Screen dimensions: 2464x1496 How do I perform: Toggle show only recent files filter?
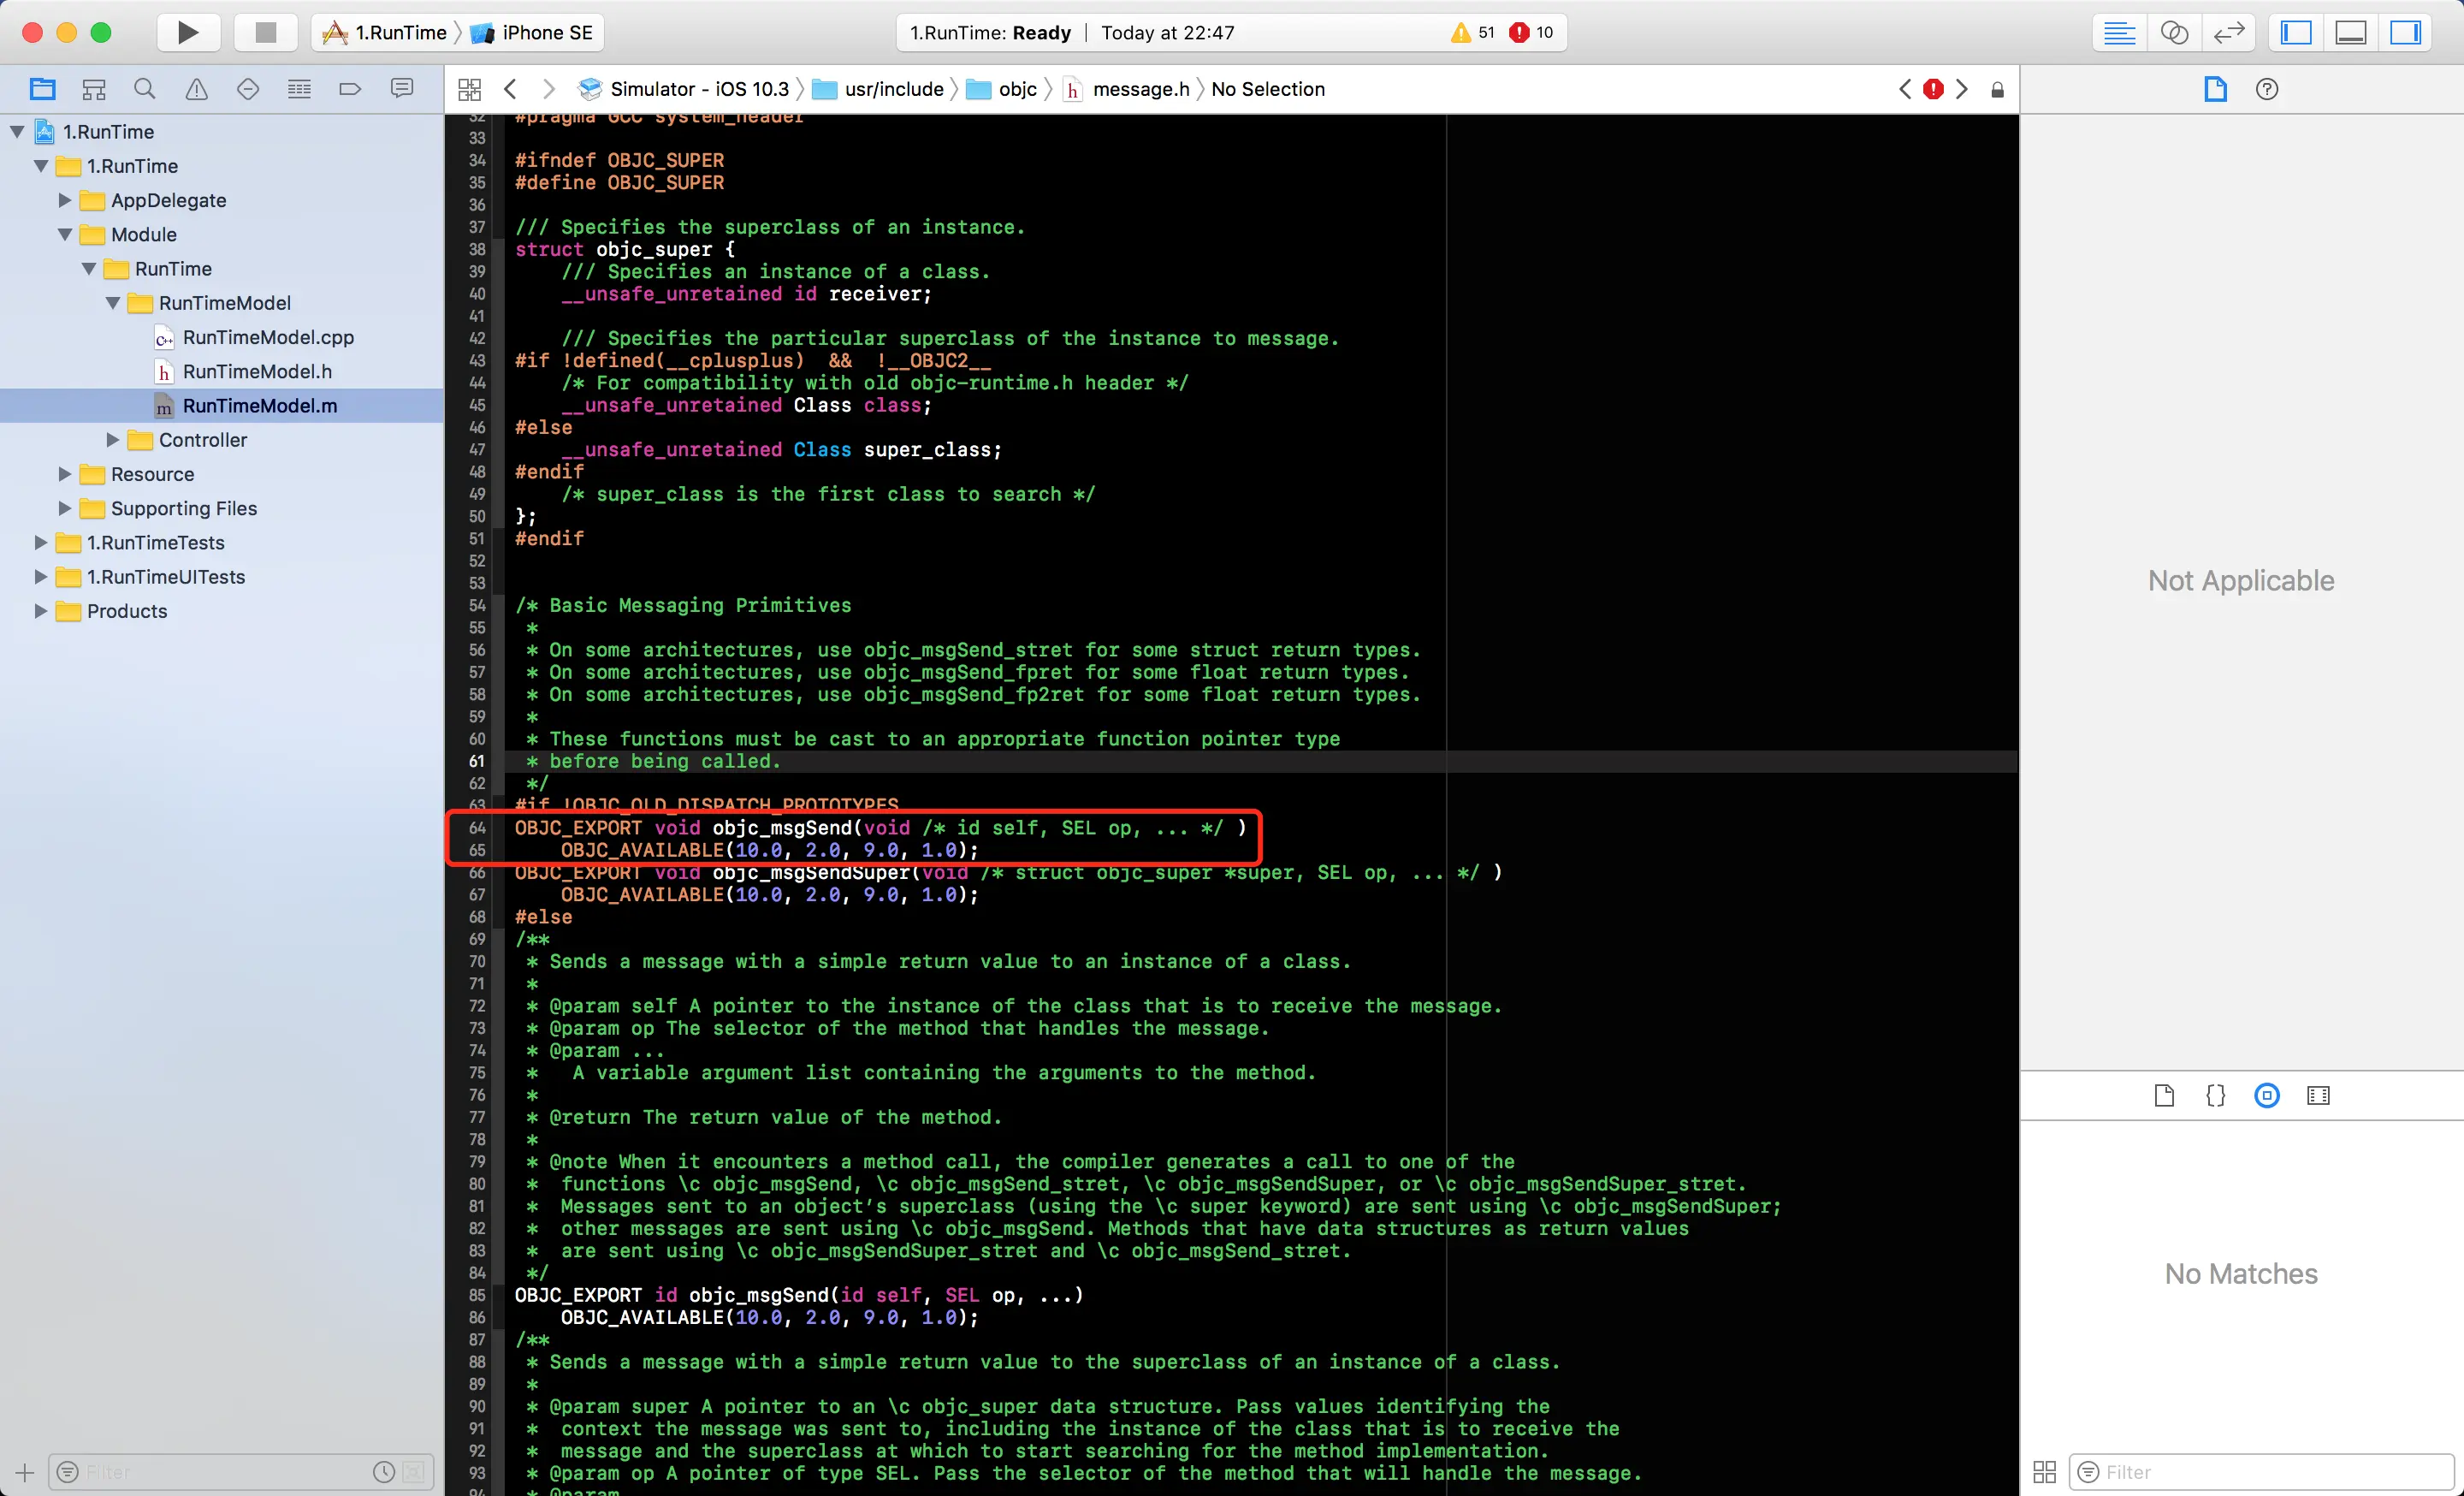click(x=384, y=1471)
